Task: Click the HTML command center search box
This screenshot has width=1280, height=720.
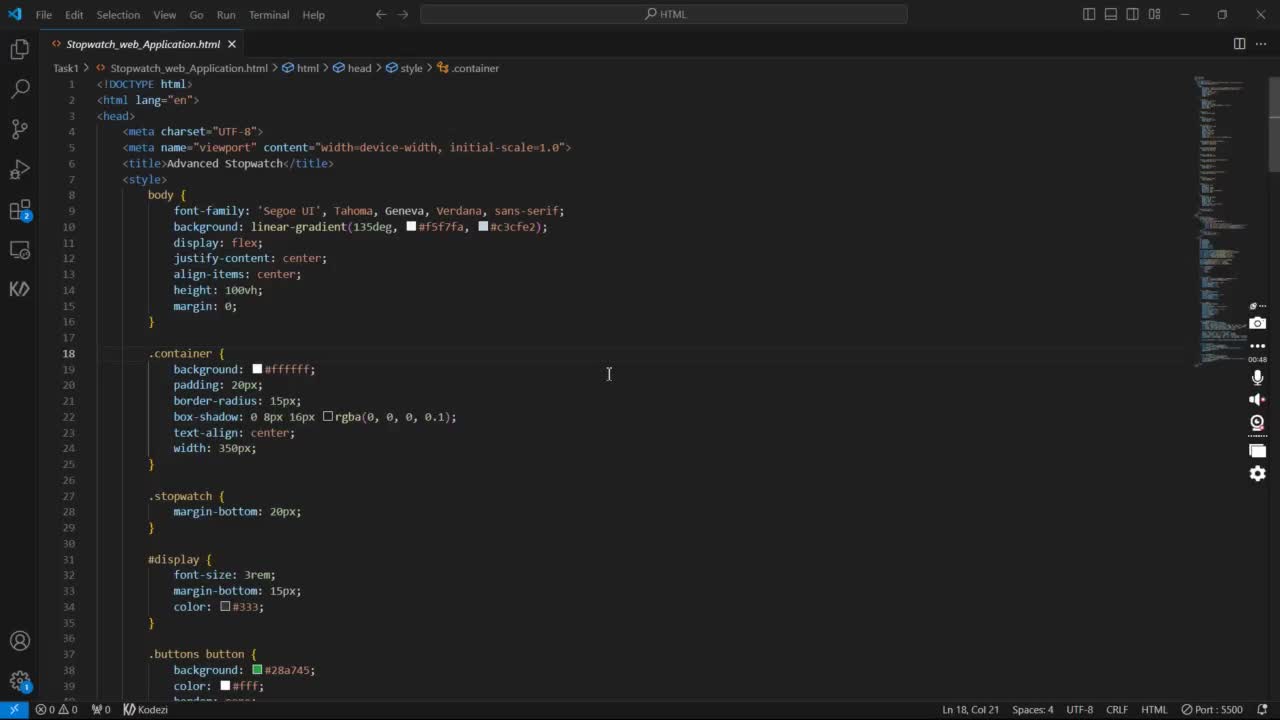Action: [664, 14]
